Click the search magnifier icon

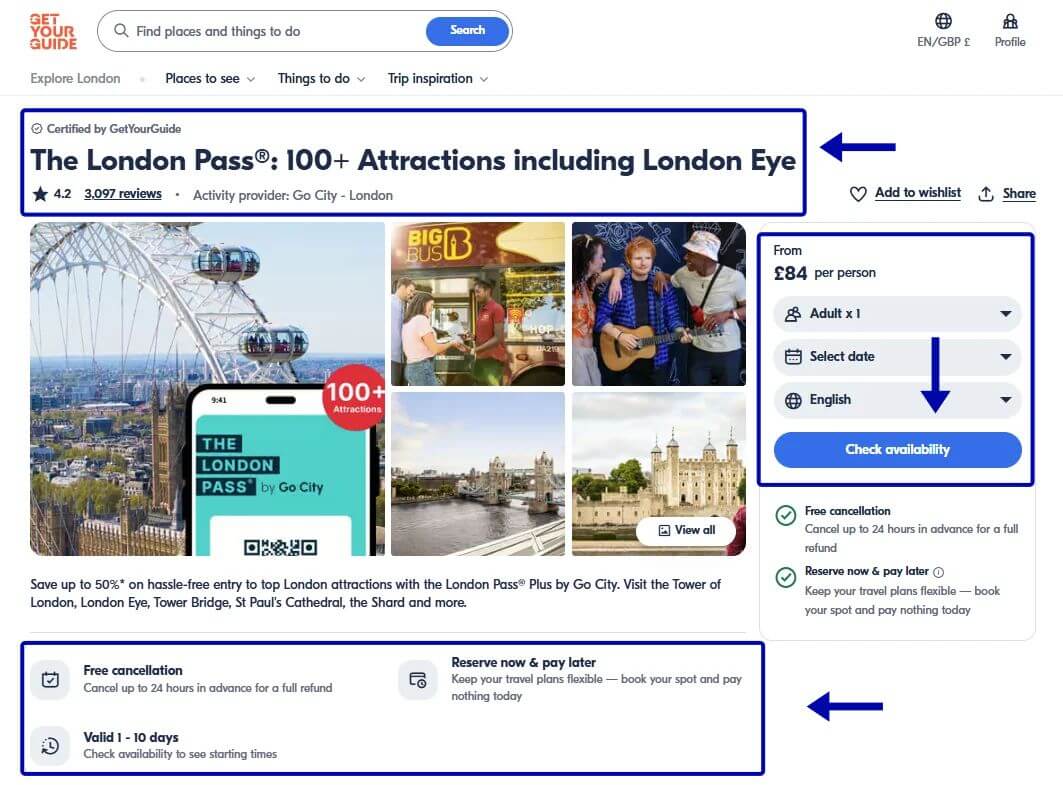coord(121,31)
